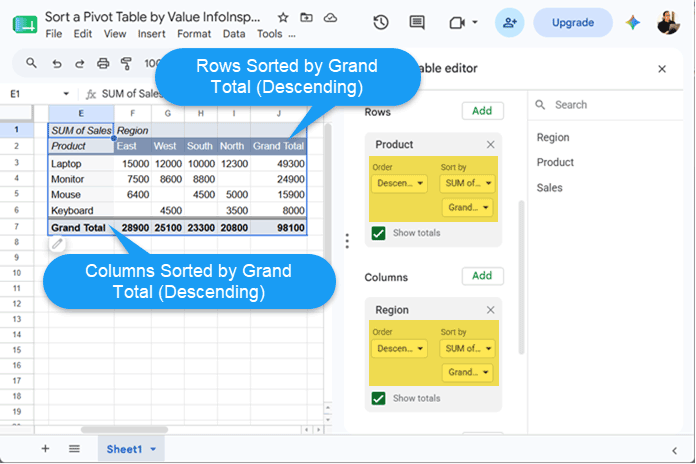Remove Region from Columns

[490, 310]
